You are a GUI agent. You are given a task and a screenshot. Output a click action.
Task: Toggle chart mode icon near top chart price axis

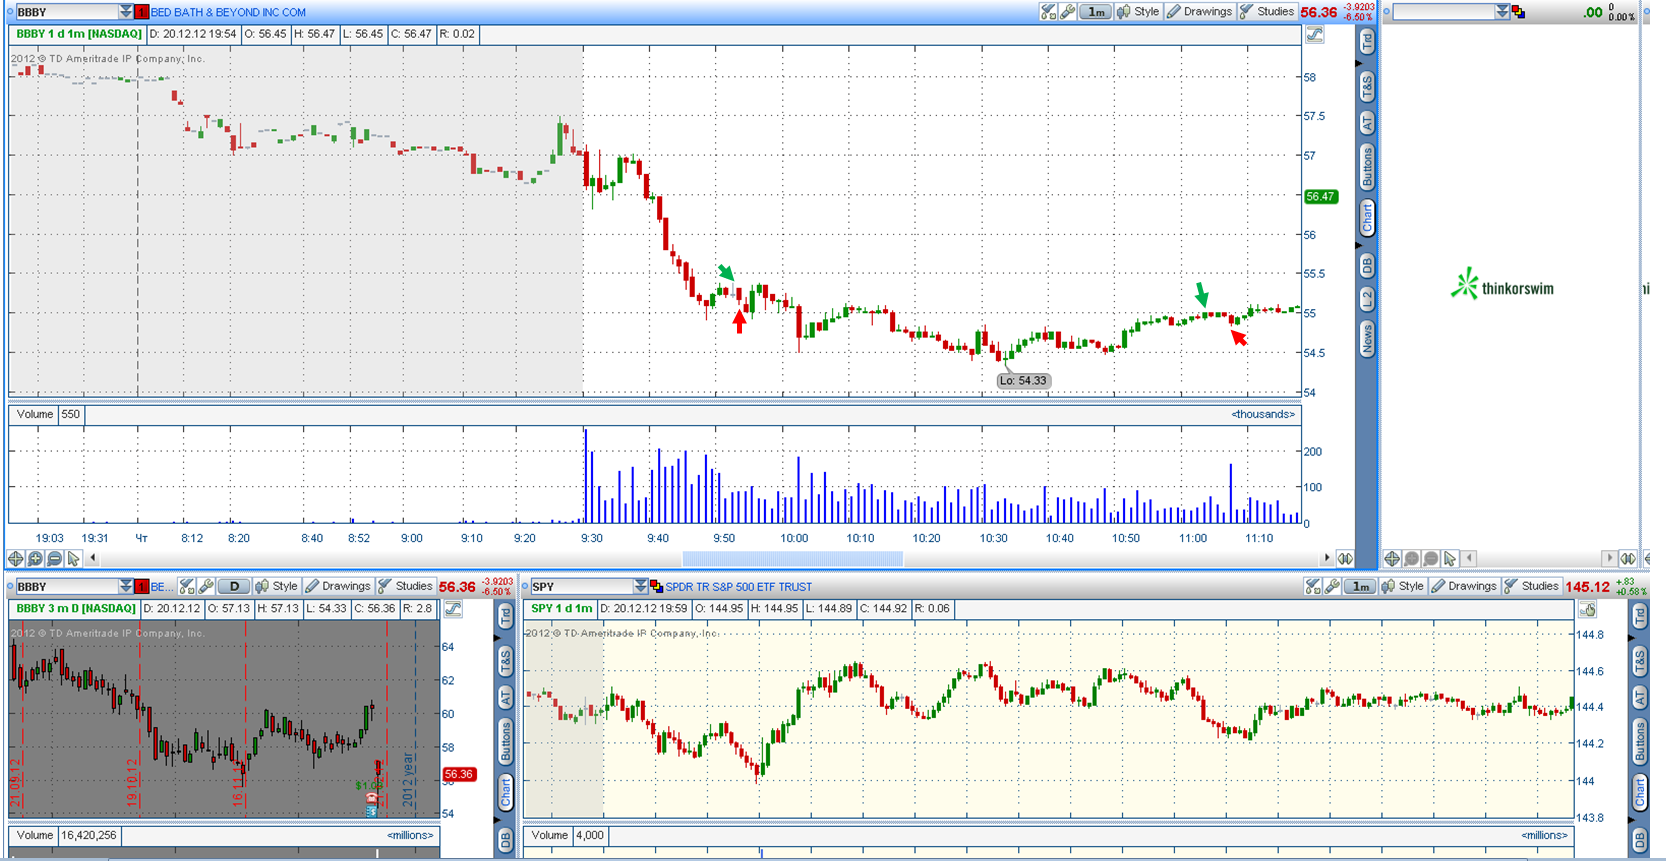pos(1315,34)
